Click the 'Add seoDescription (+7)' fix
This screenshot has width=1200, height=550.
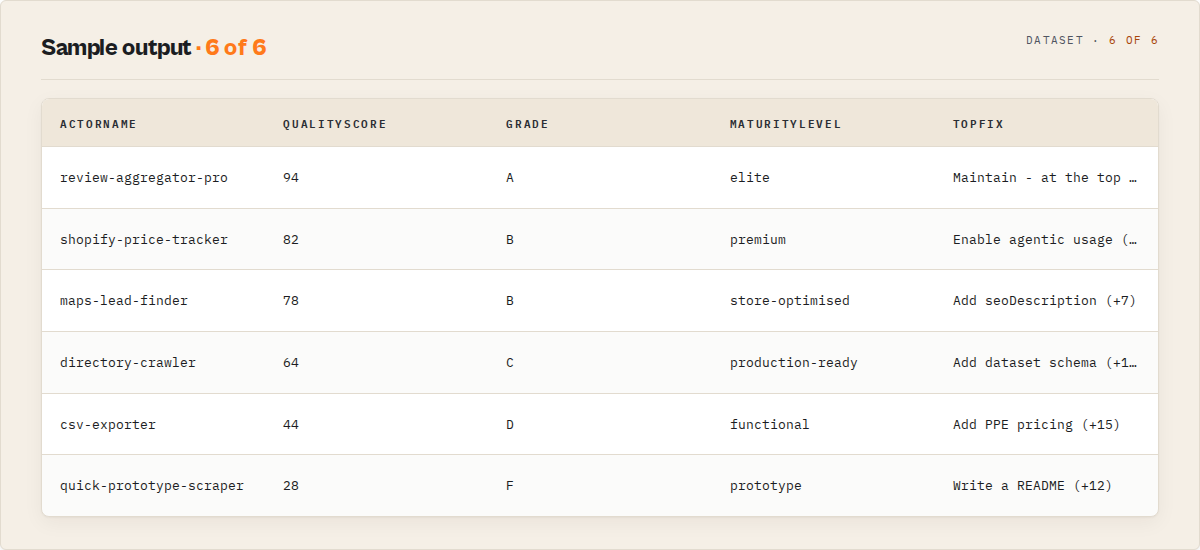[x=1045, y=301]
